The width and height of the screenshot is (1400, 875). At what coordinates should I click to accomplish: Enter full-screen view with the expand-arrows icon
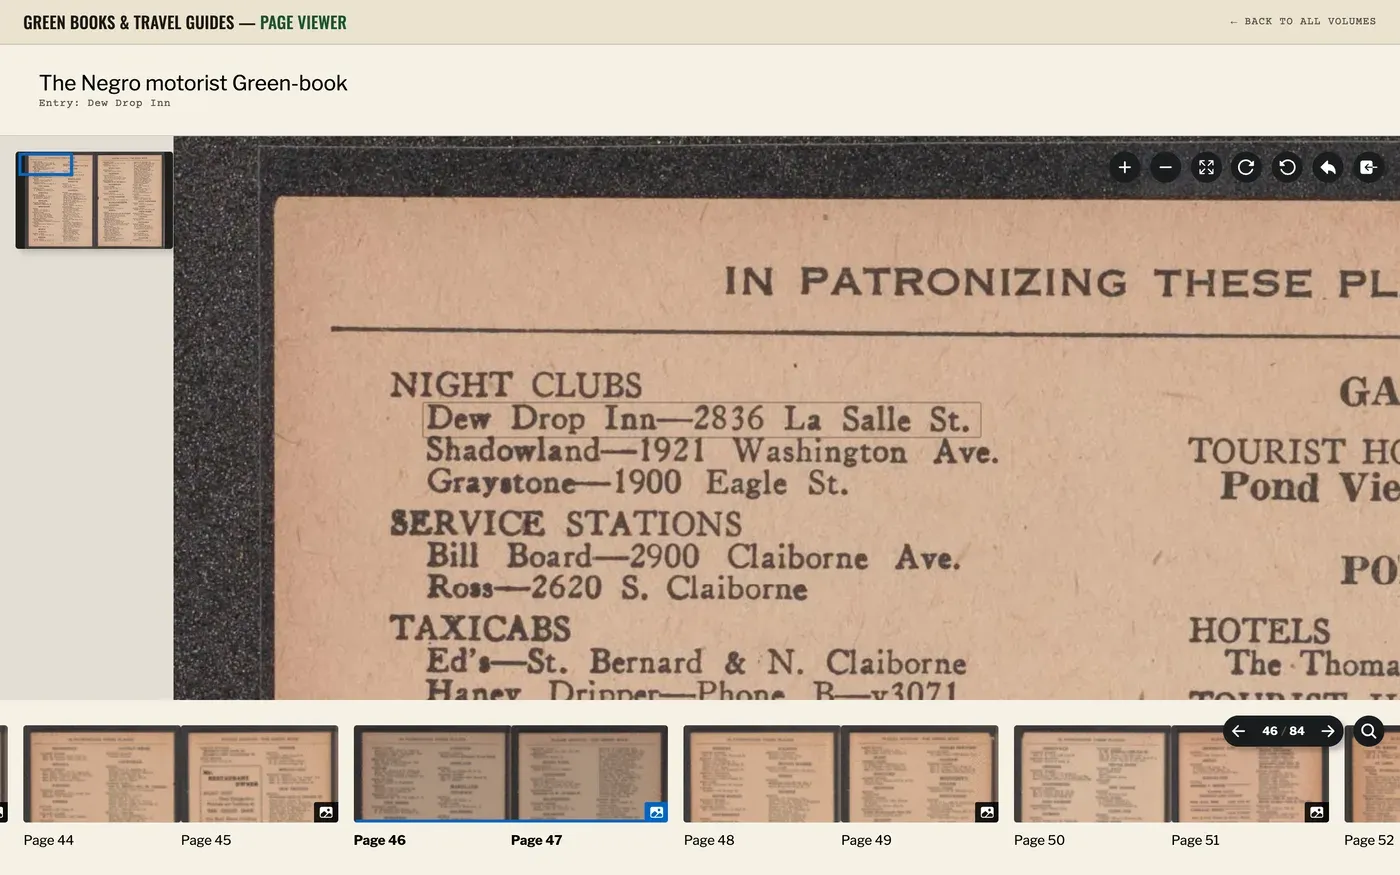pyautogui.click(x=1206, y=167)
